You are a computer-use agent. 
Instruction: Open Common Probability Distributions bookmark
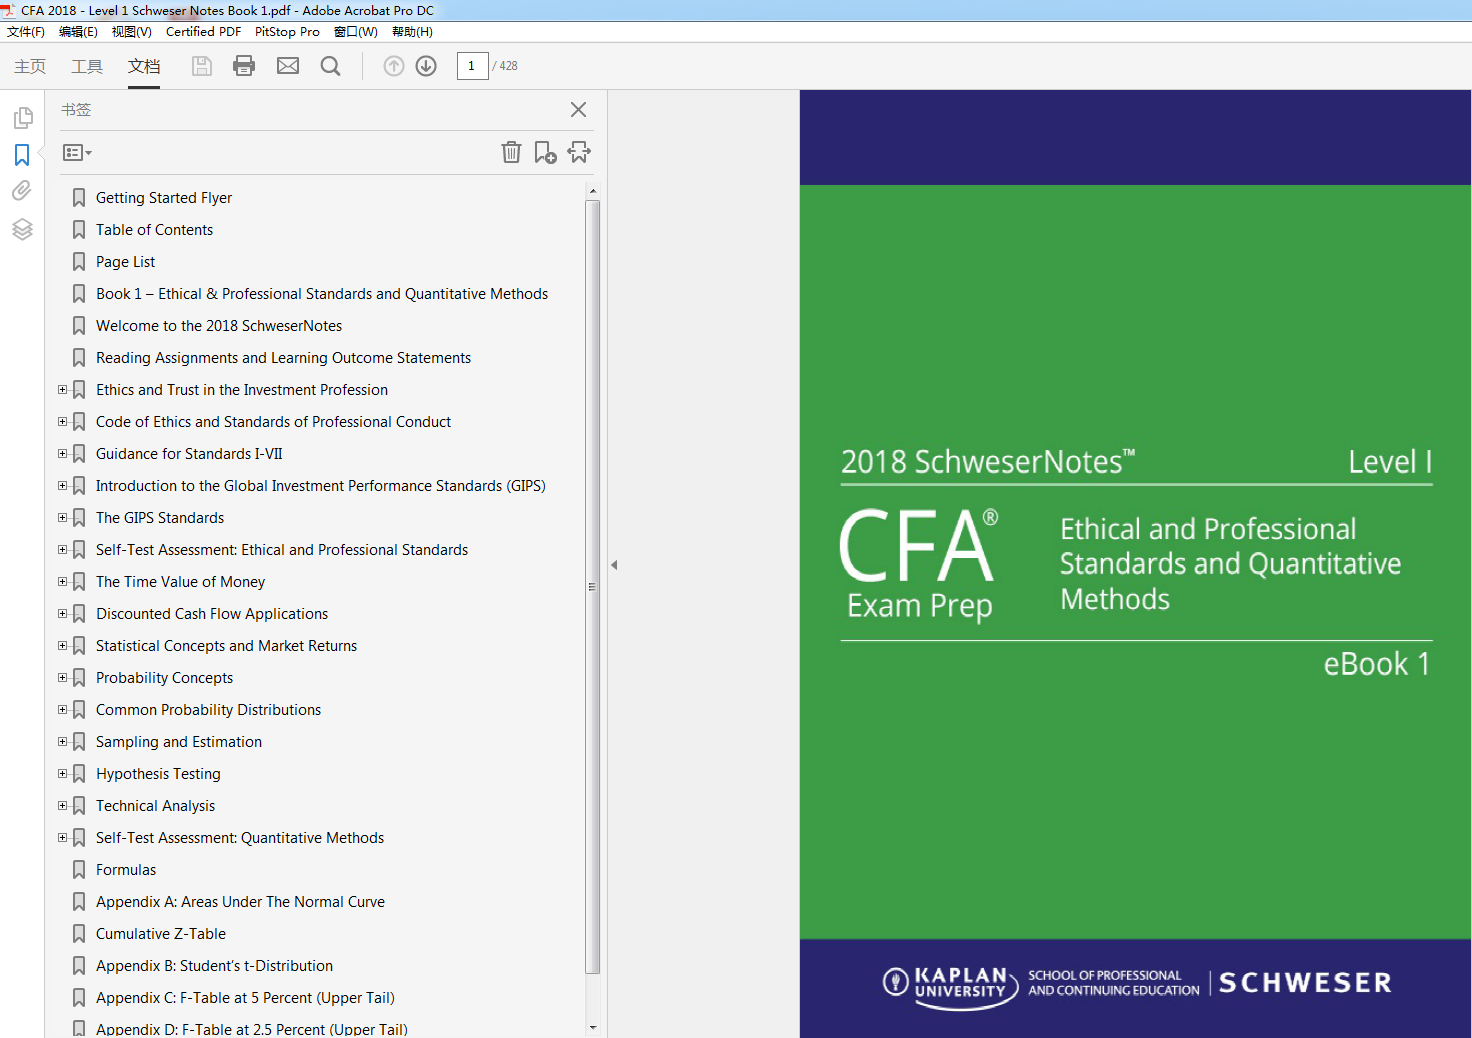[208, 710]
